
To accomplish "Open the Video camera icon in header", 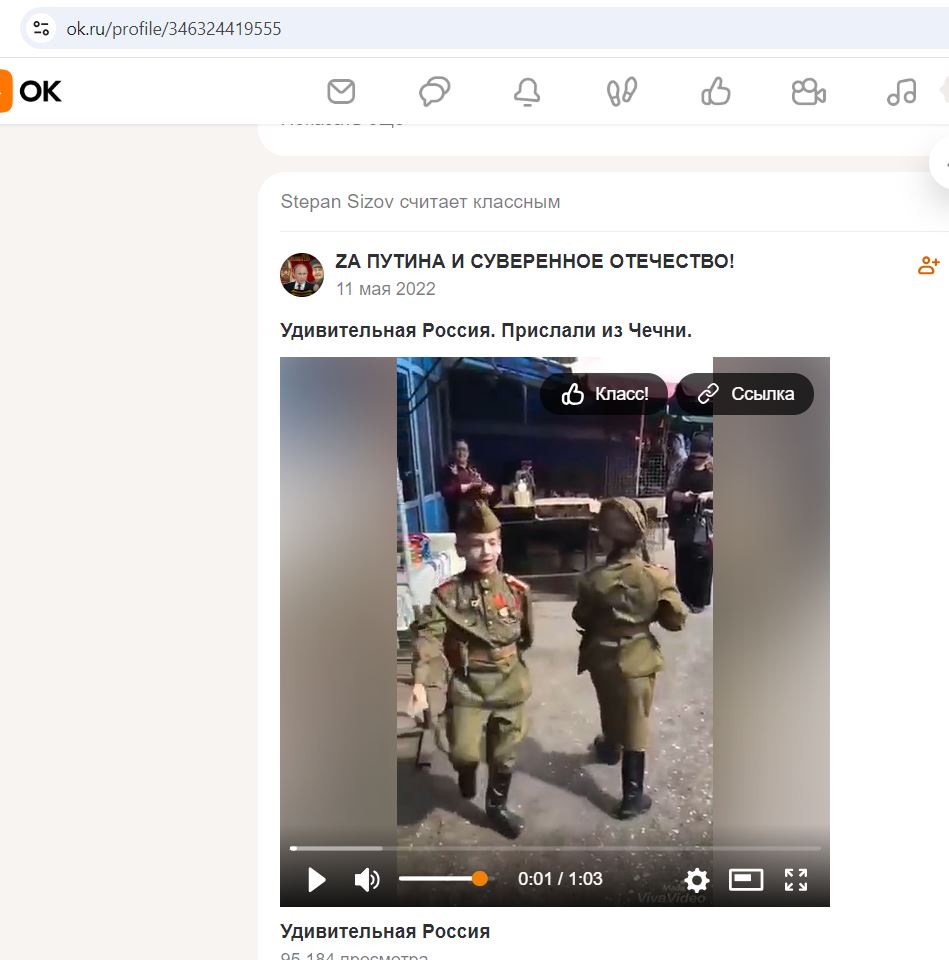I will click(809, 92).
